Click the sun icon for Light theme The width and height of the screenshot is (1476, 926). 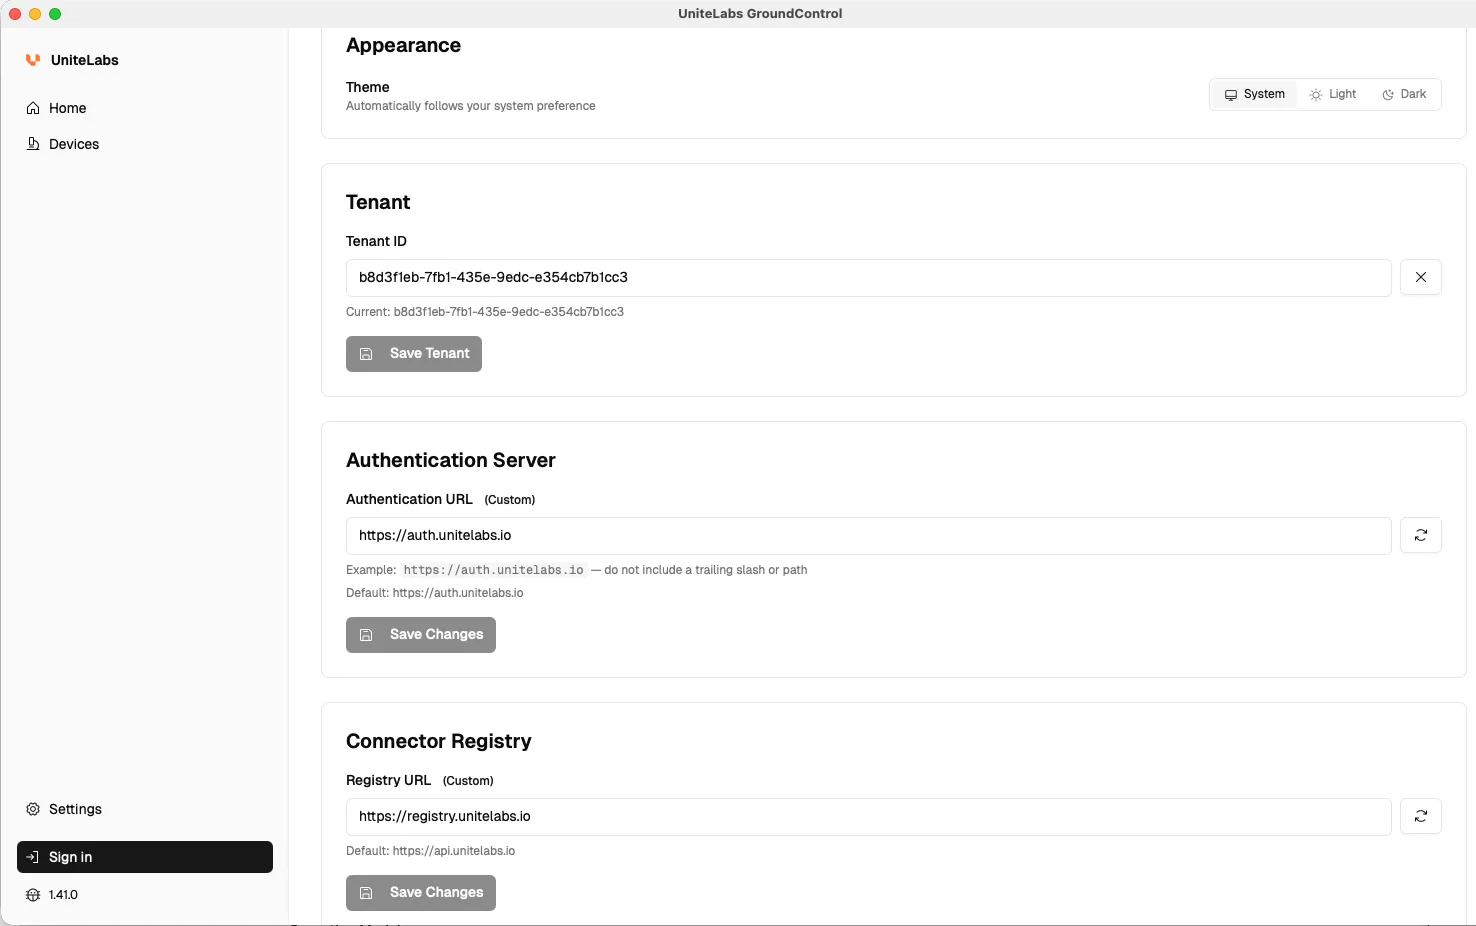(x=1316, y=95)
